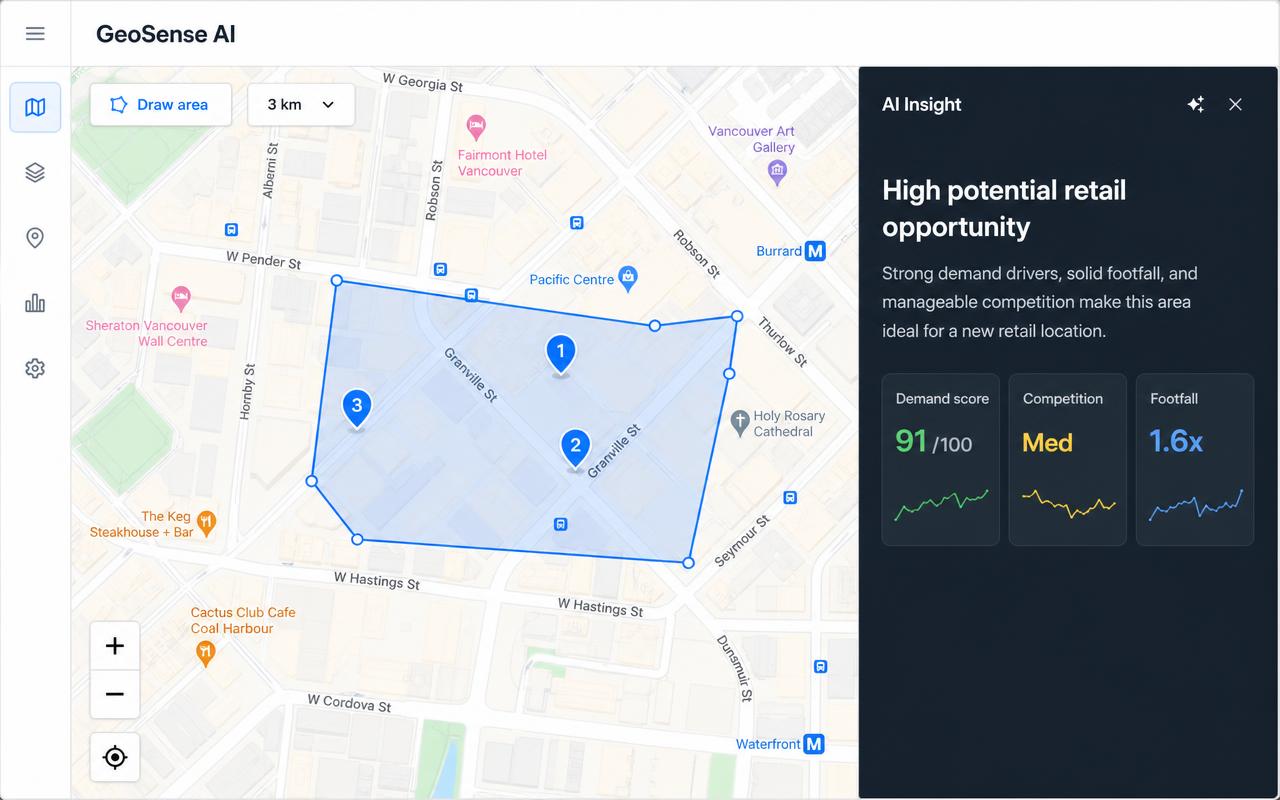This screenshot has width=1280, height=800.
Task: Click the 'W Georgia St' street label
Action: tap(424, 82)
